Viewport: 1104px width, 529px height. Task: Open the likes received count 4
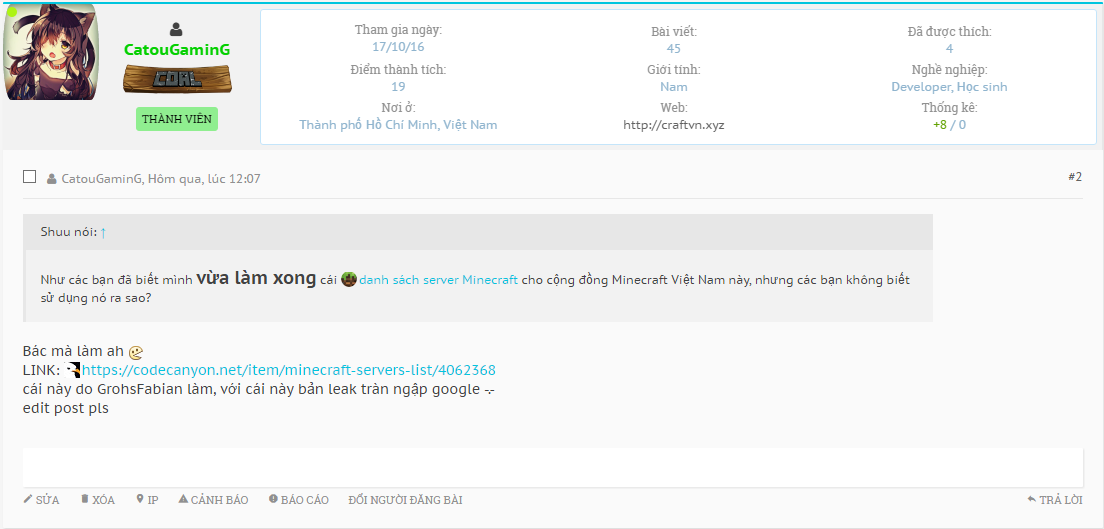[949, 48]
